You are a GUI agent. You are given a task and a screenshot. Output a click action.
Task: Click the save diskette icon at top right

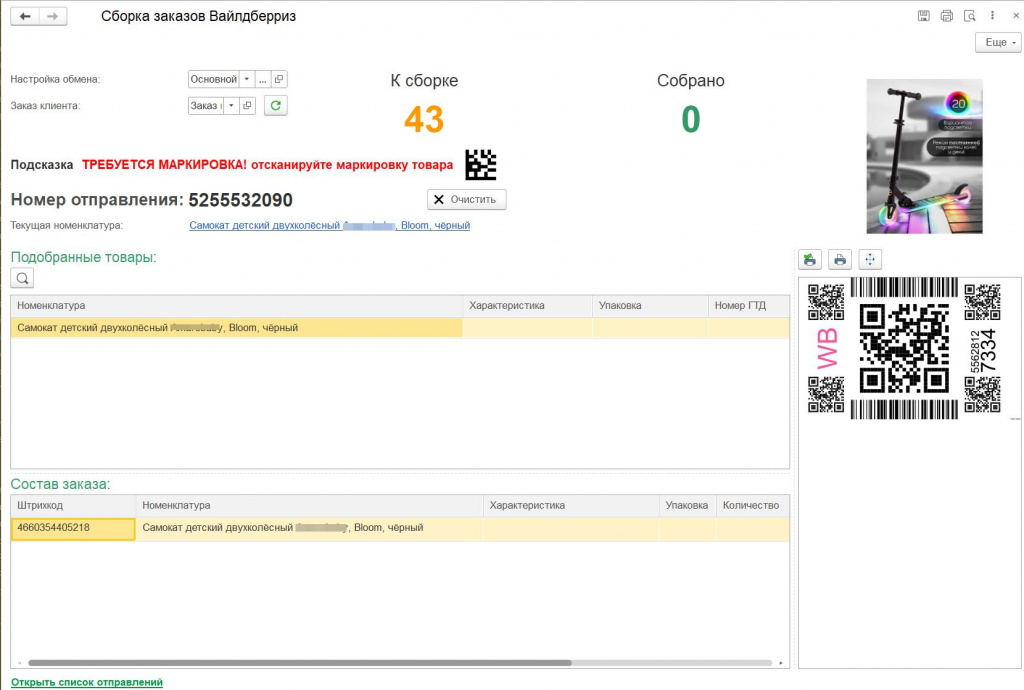click(x=923, y=16)
